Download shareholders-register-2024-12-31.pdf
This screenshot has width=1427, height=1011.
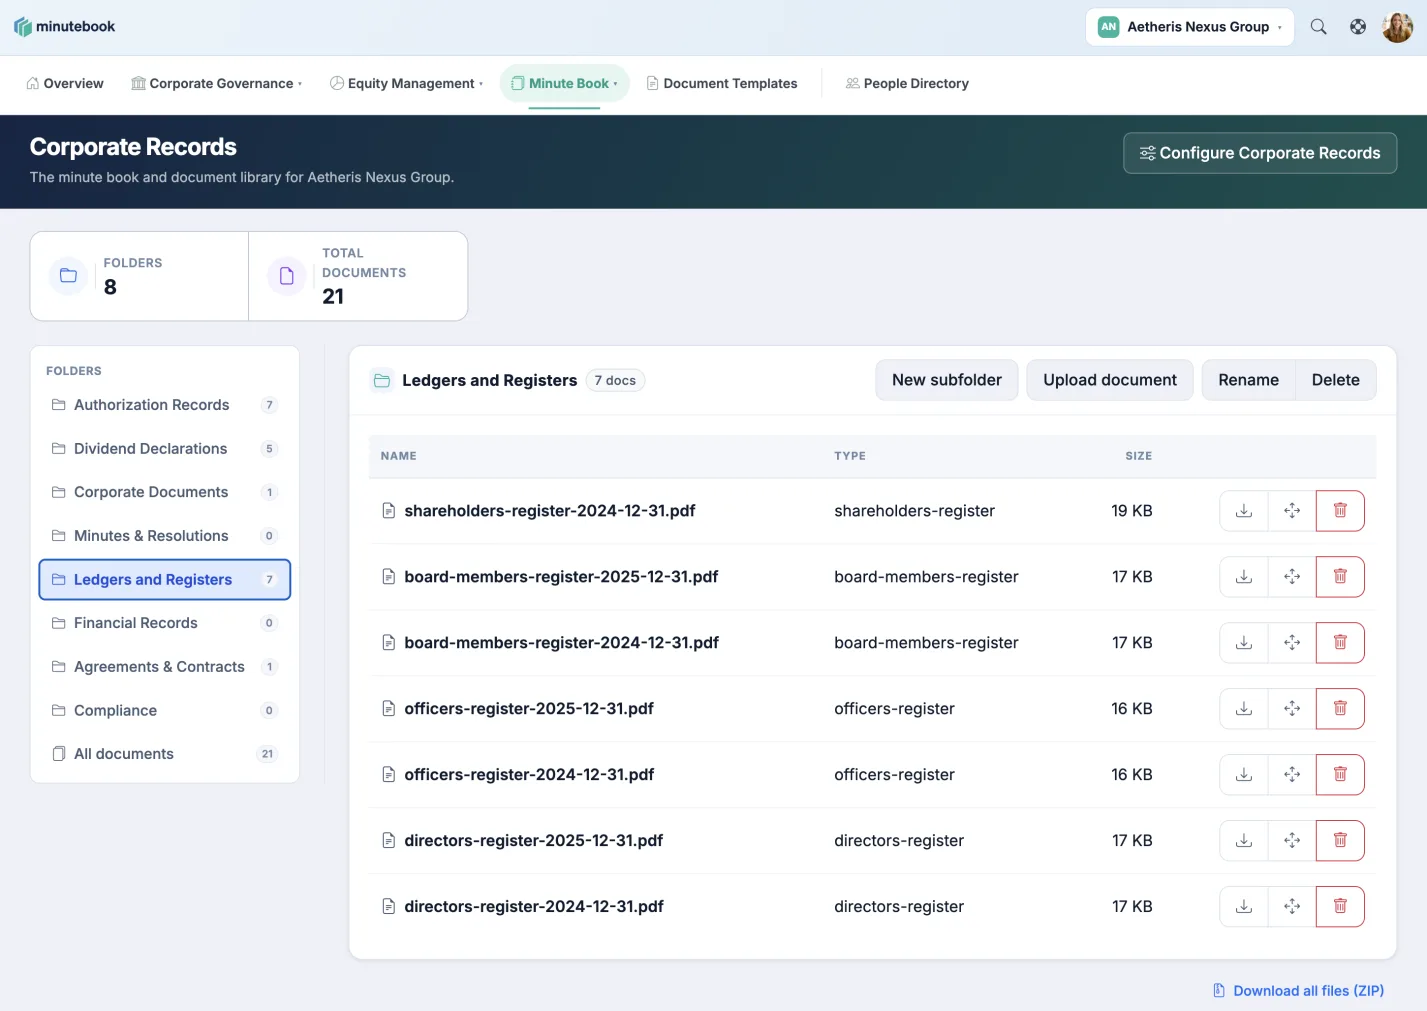point(1244,511)
